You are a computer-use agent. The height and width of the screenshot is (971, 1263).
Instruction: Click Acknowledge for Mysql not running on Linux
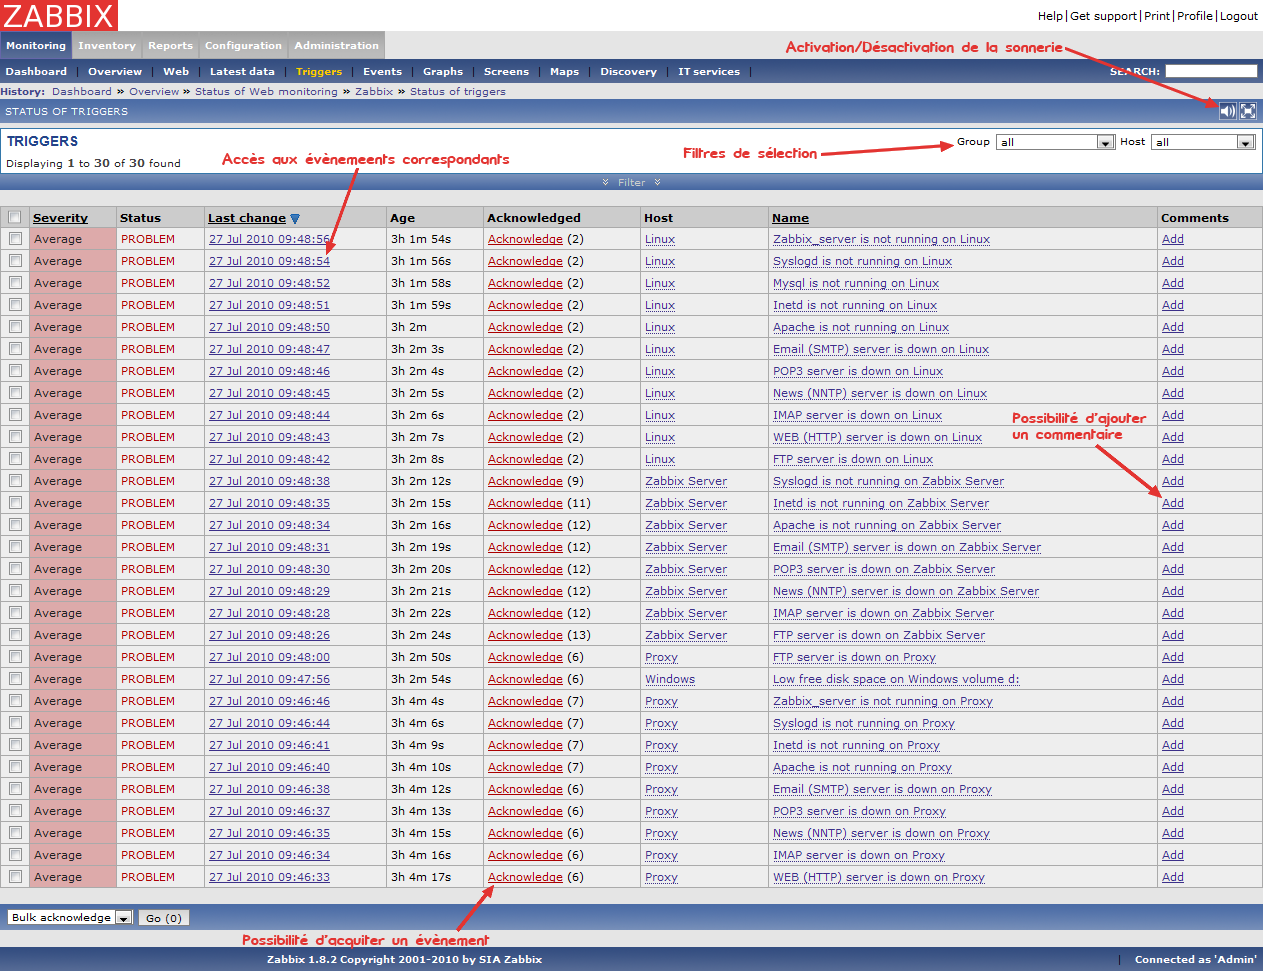[x=525, y=283]
